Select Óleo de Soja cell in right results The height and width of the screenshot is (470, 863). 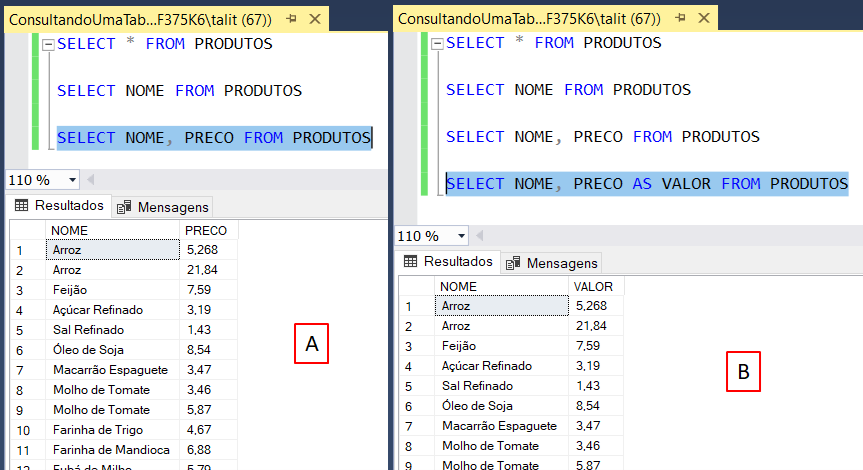[502, 406]
